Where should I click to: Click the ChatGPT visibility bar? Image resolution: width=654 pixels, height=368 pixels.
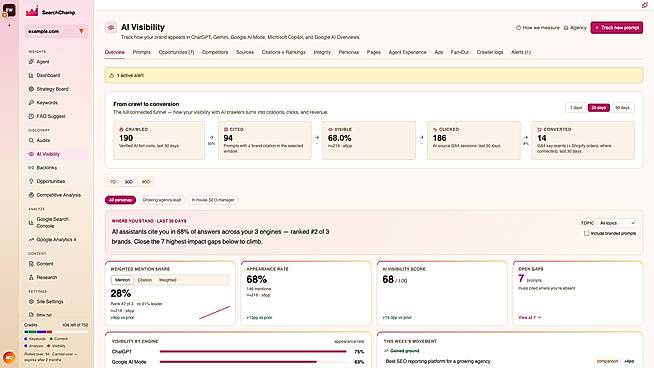click(x=253, y=352)
